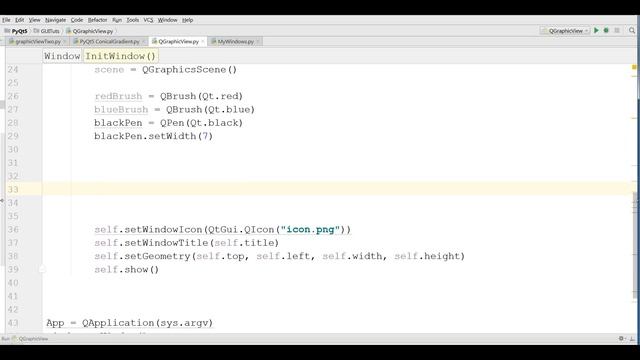Screen dimensions: 640x360
Task: Click the editor vertical scrollbar
Action: click(x=635, y=245)
